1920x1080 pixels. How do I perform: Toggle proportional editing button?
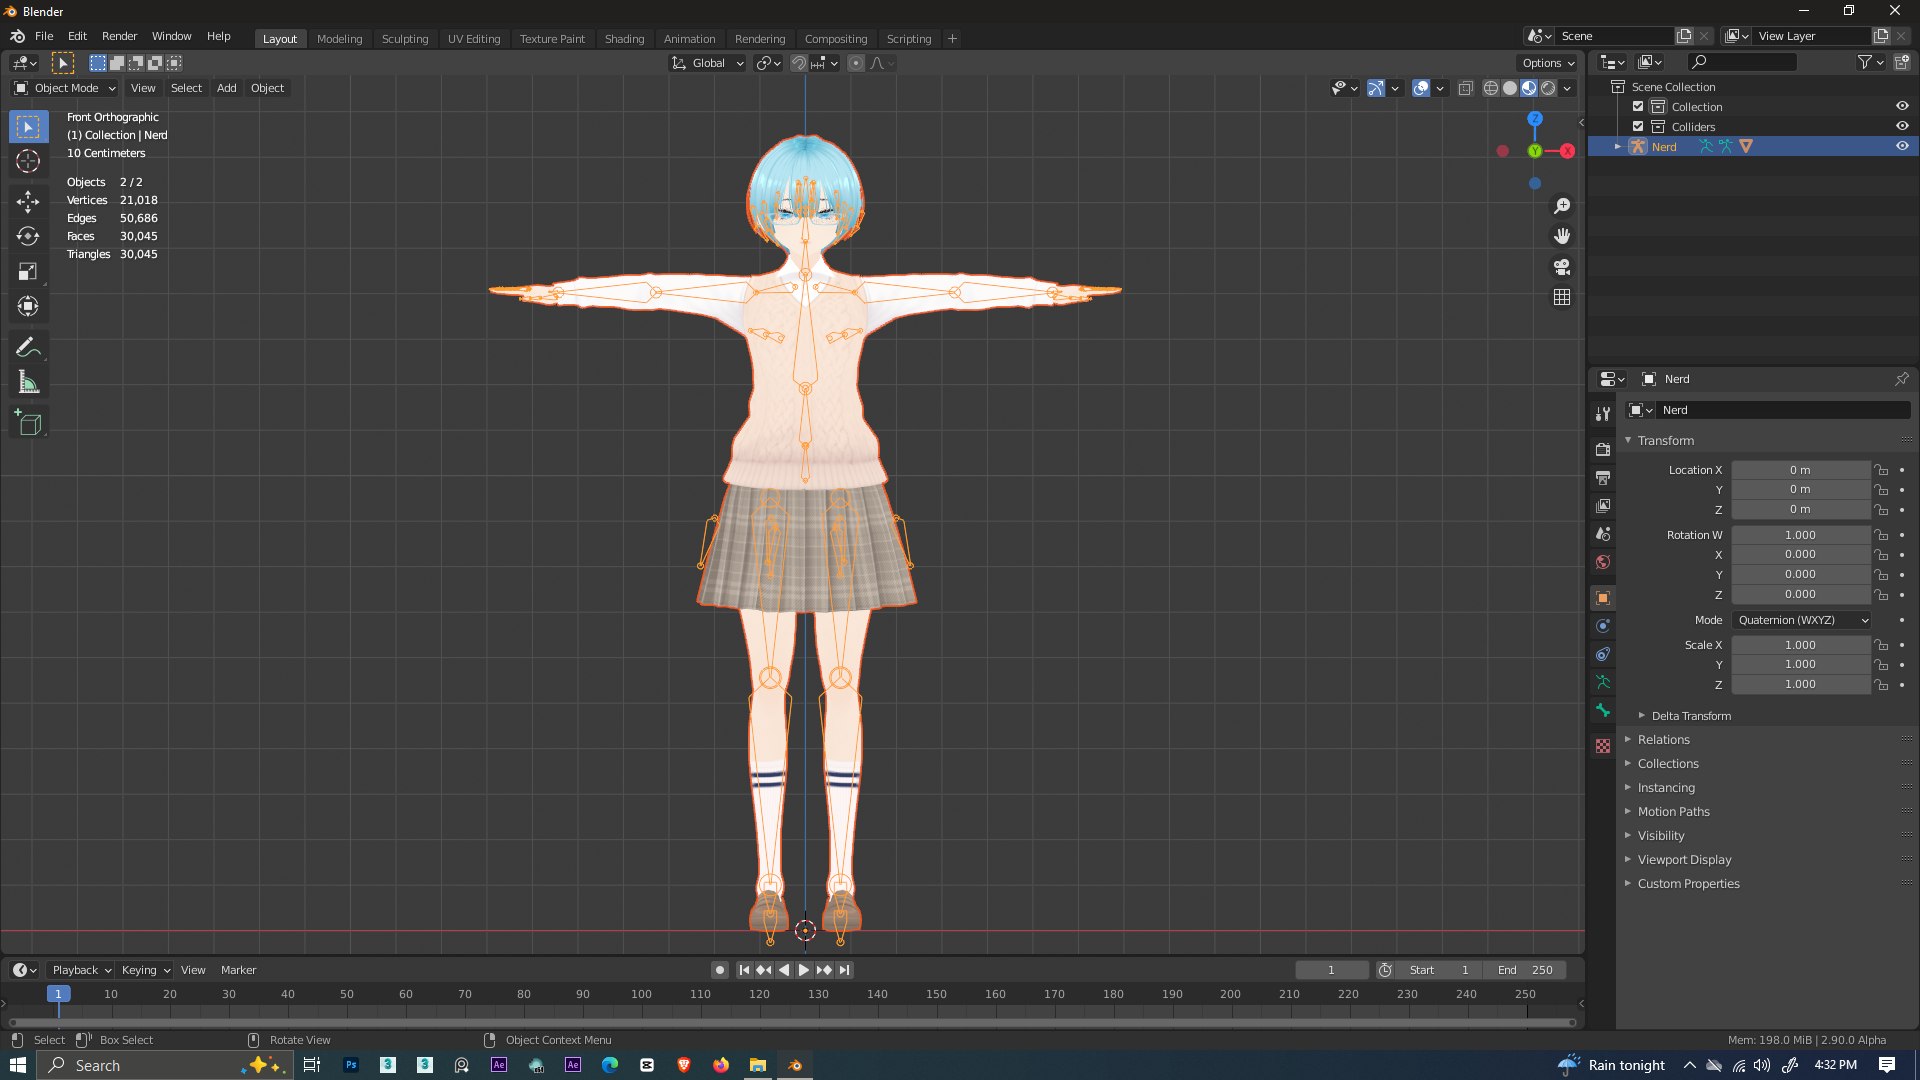pyautogui.click(x=856, y=63)
